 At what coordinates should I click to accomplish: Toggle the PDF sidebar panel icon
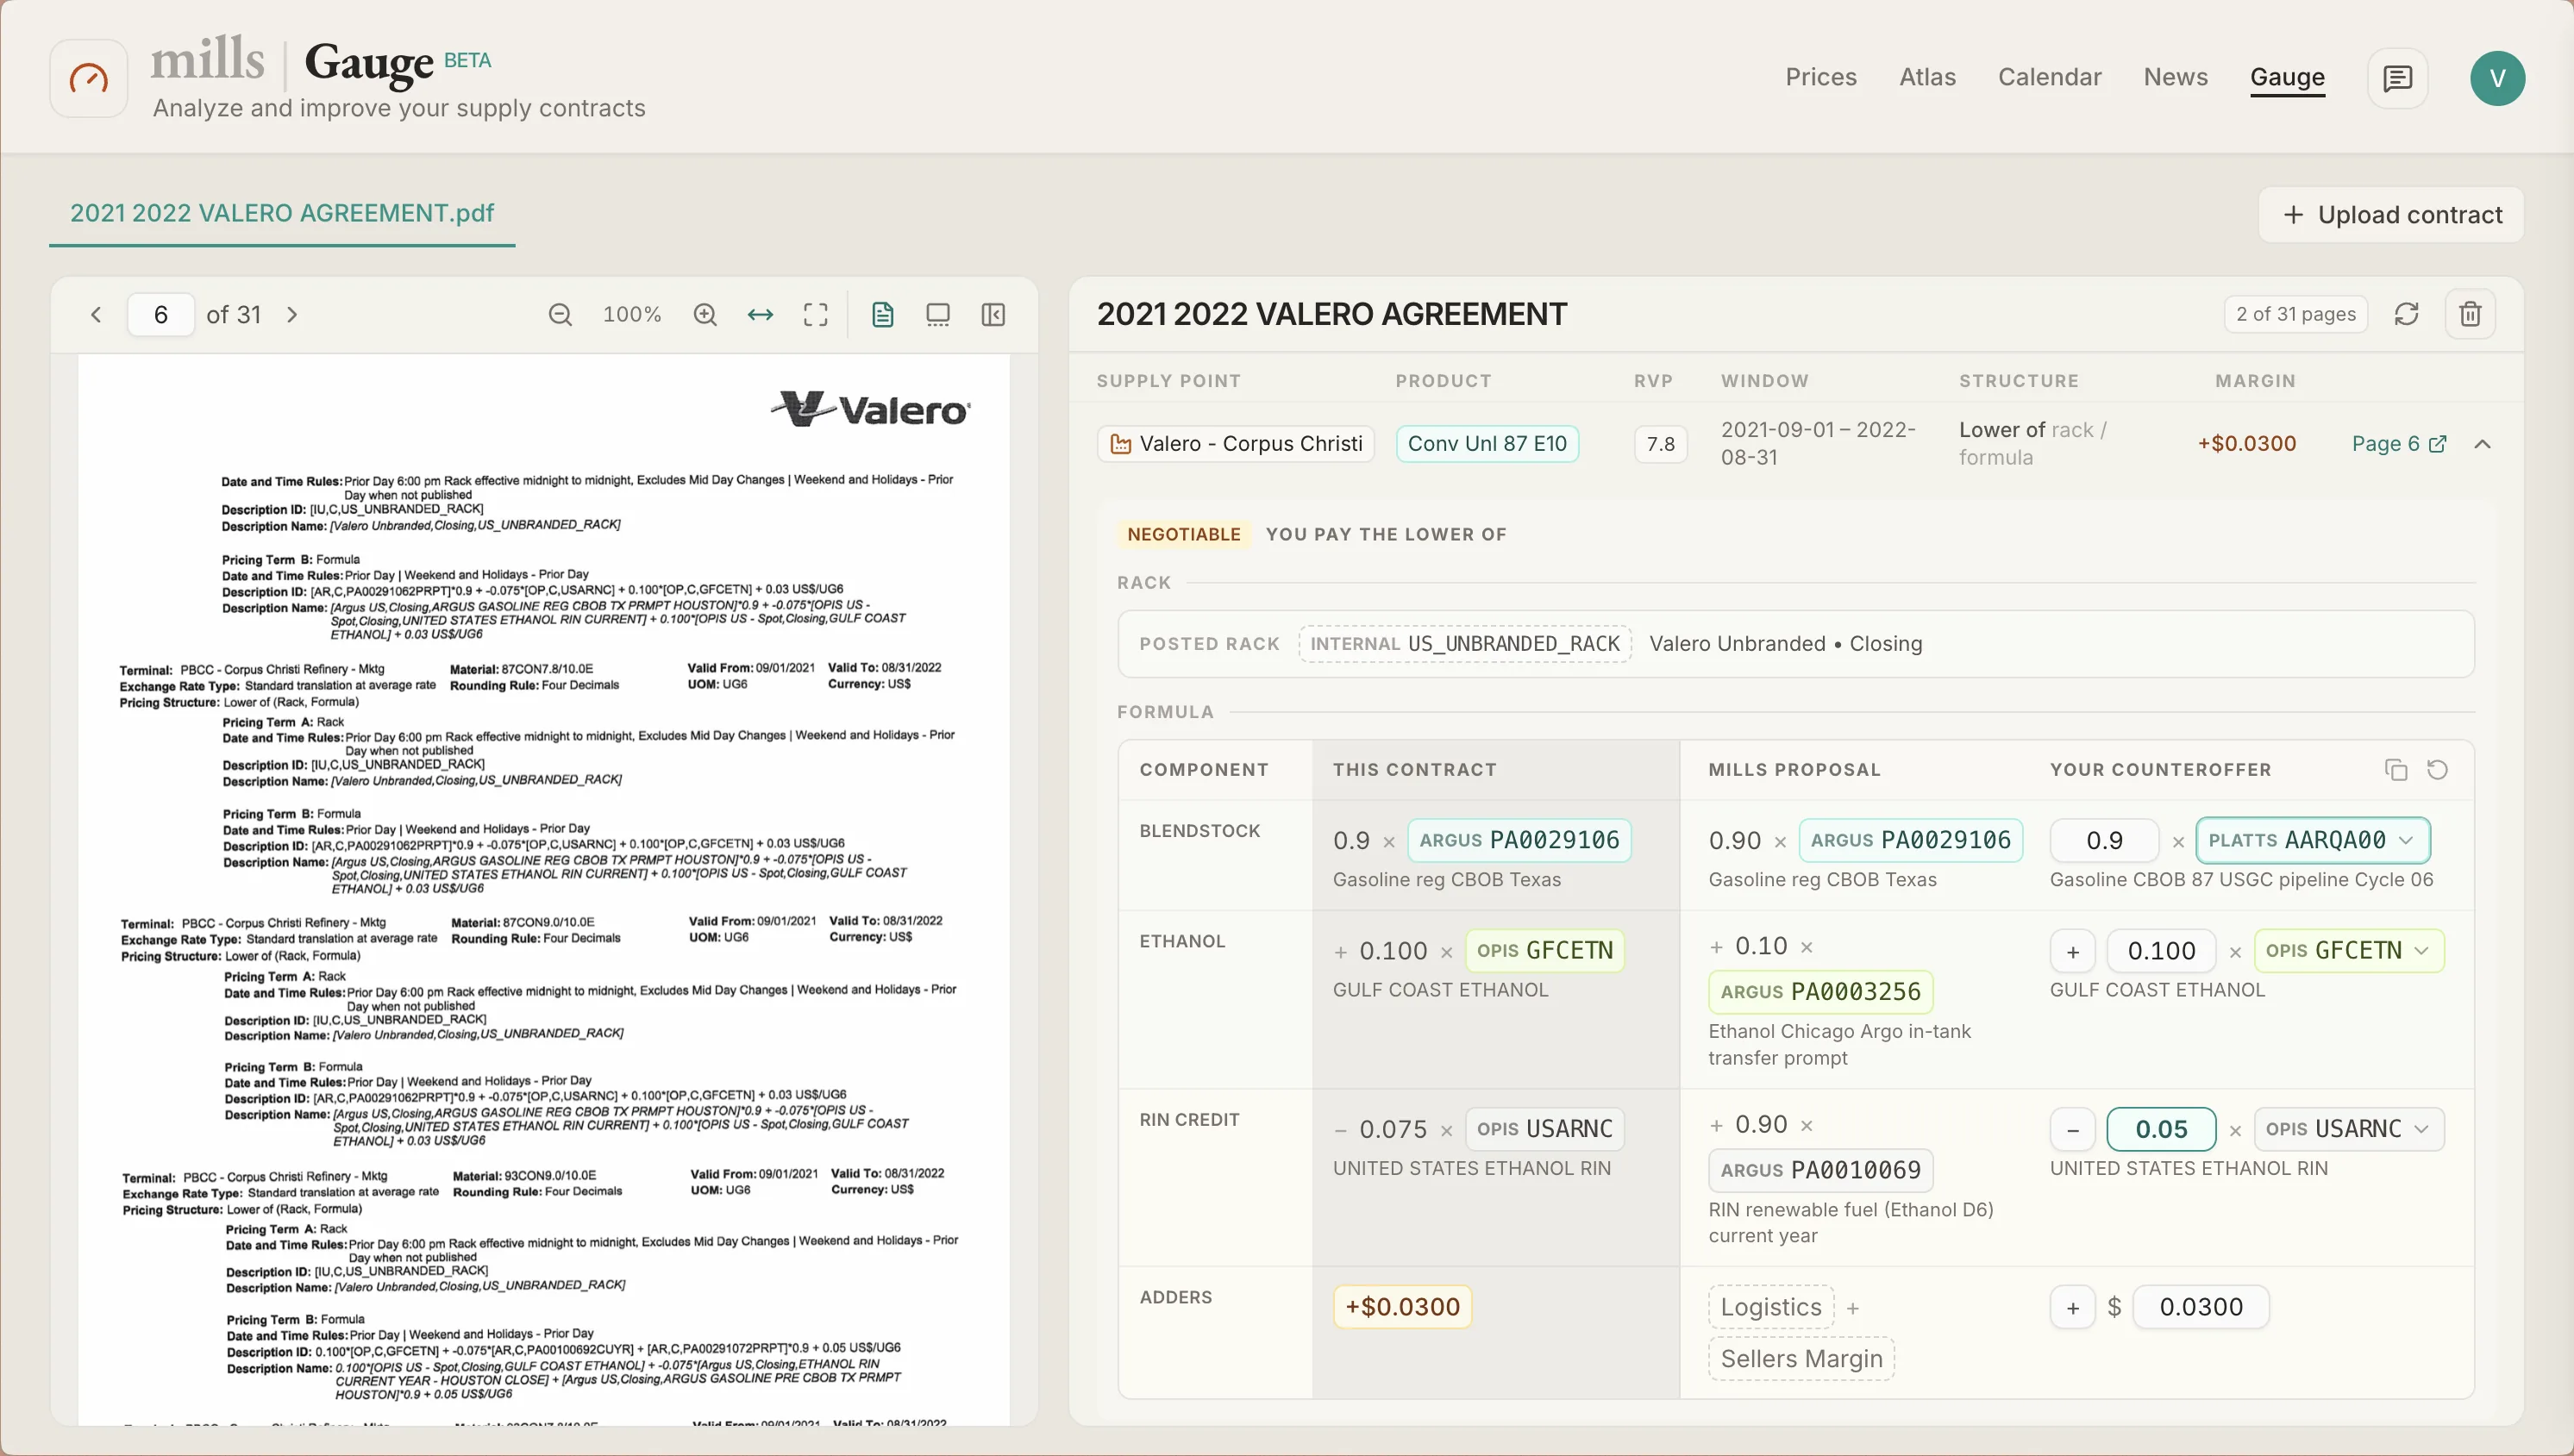(x=993, y=315)
